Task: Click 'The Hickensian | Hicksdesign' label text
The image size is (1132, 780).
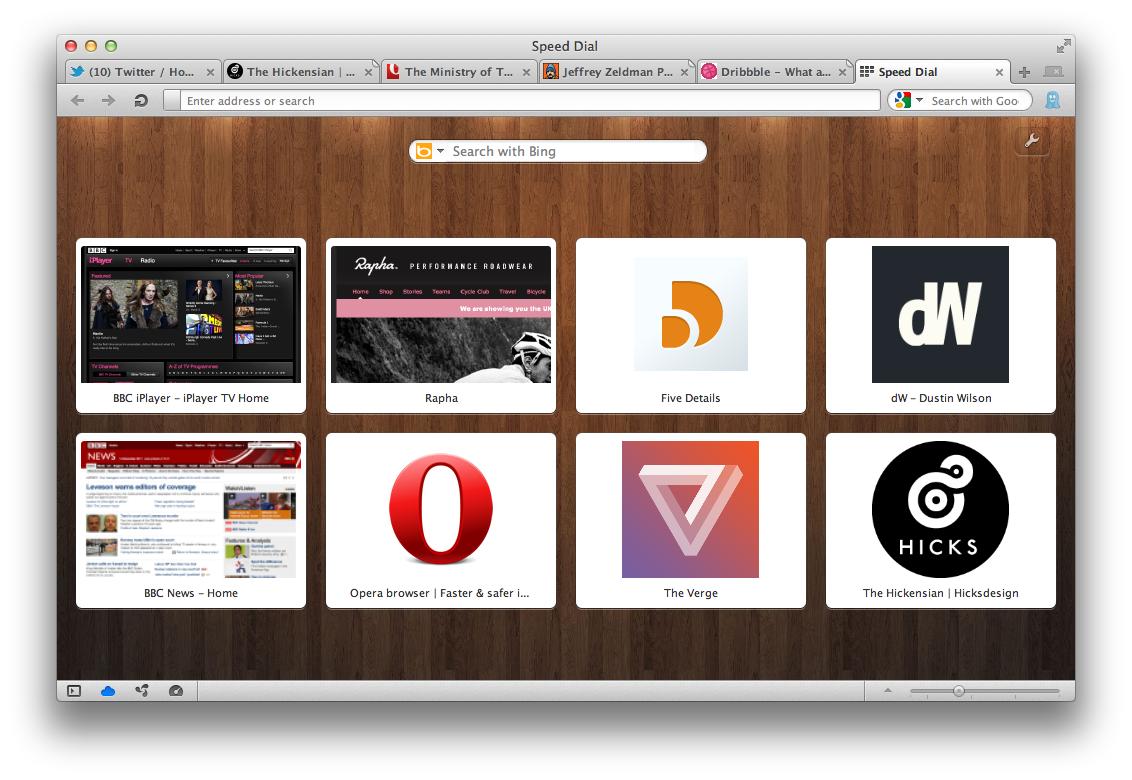Action: [941, 593]
